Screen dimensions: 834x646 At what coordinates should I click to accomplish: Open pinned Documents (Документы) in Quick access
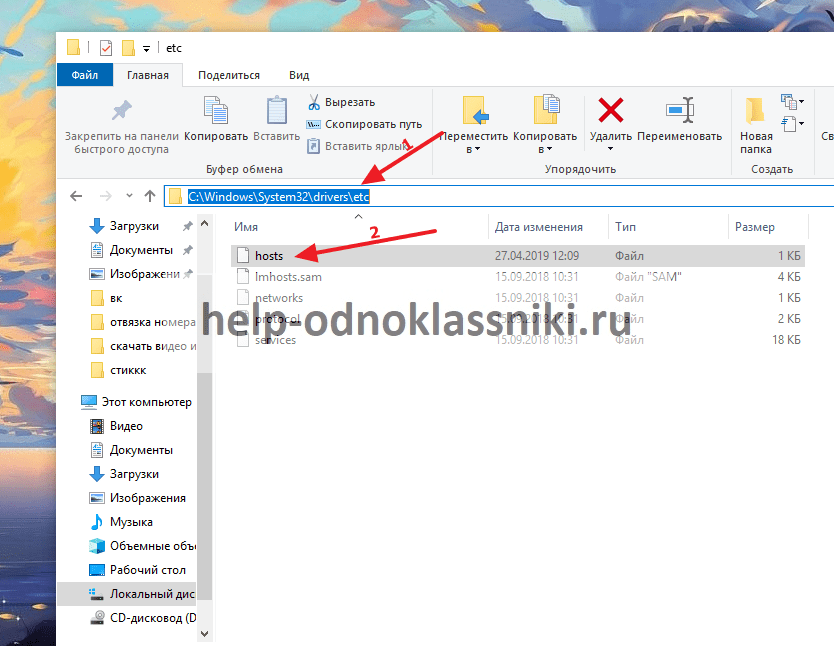click(141, 250)
